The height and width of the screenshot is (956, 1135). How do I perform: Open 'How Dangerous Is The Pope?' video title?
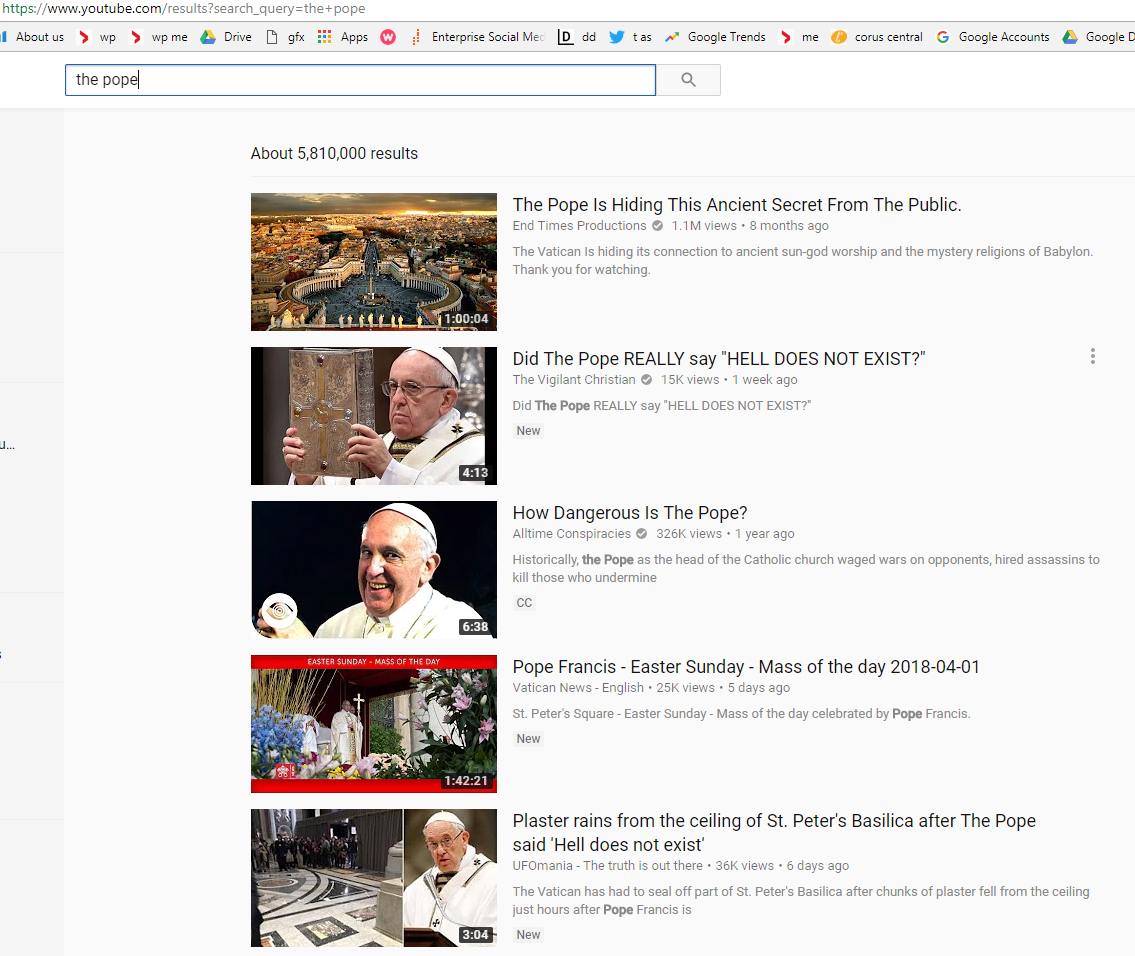[630, 513]
